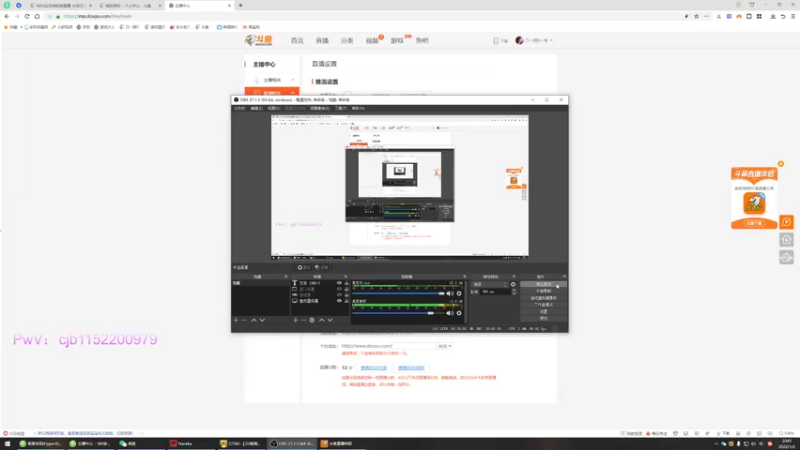
Task: Click the start recording button in OBS controls
Action: (x=543, y=291)
